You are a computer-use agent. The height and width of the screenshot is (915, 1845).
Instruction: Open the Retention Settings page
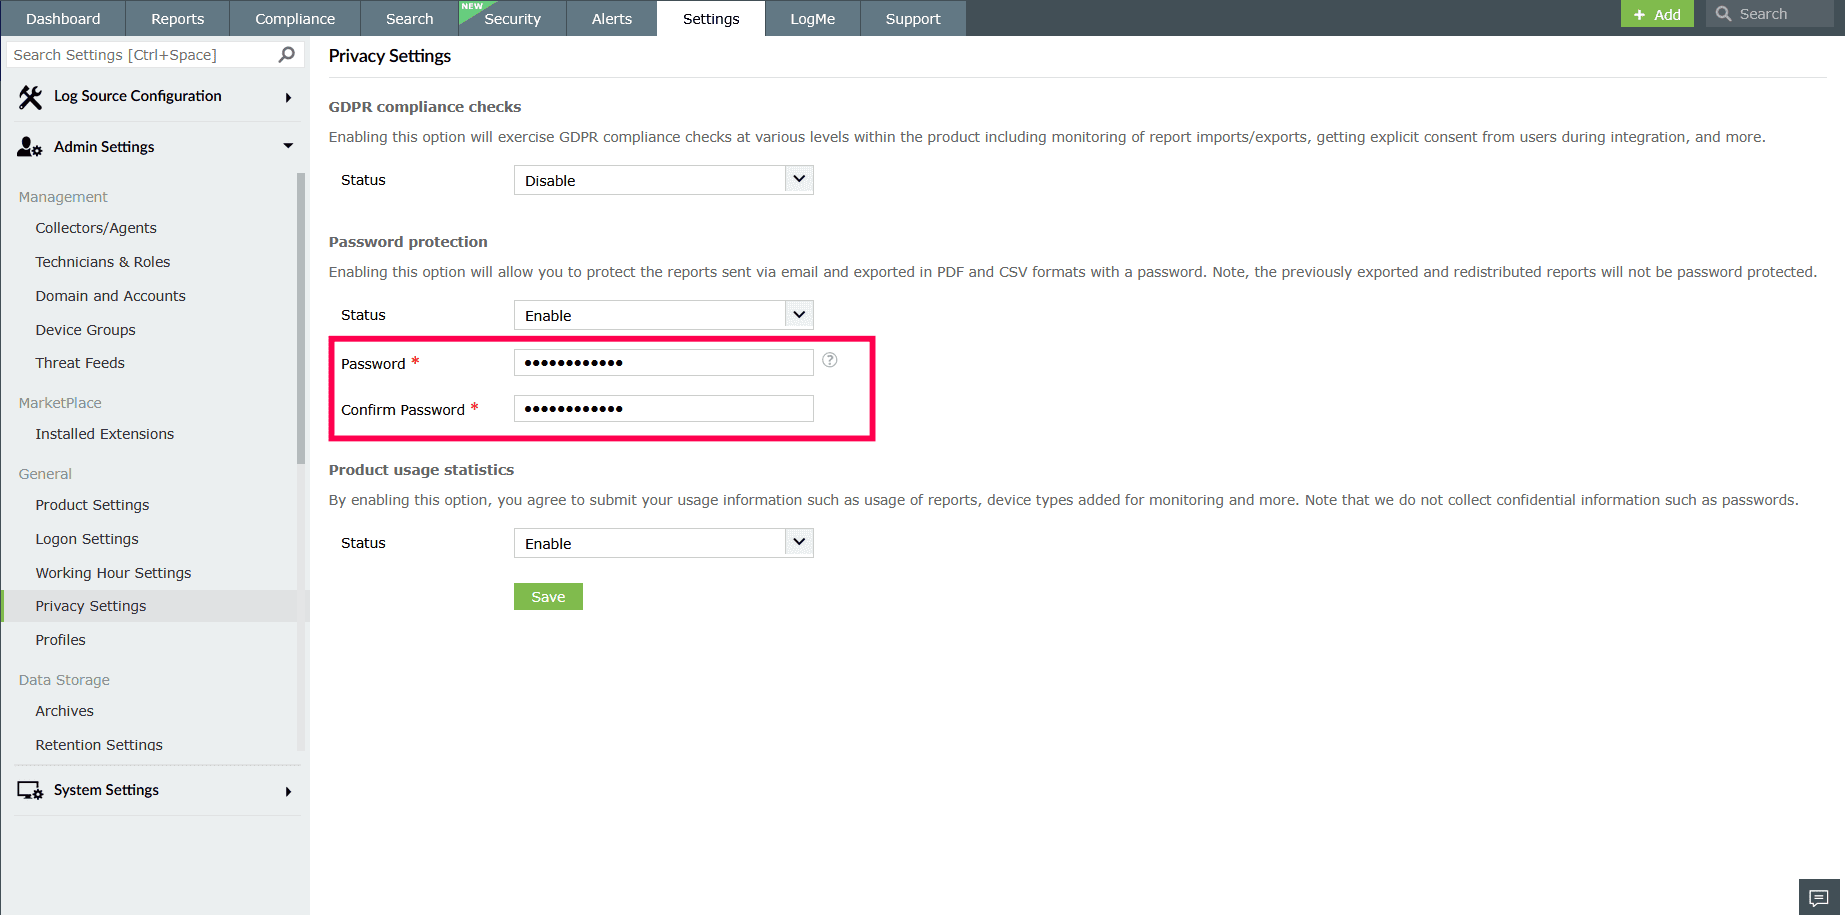pos(98,744)
